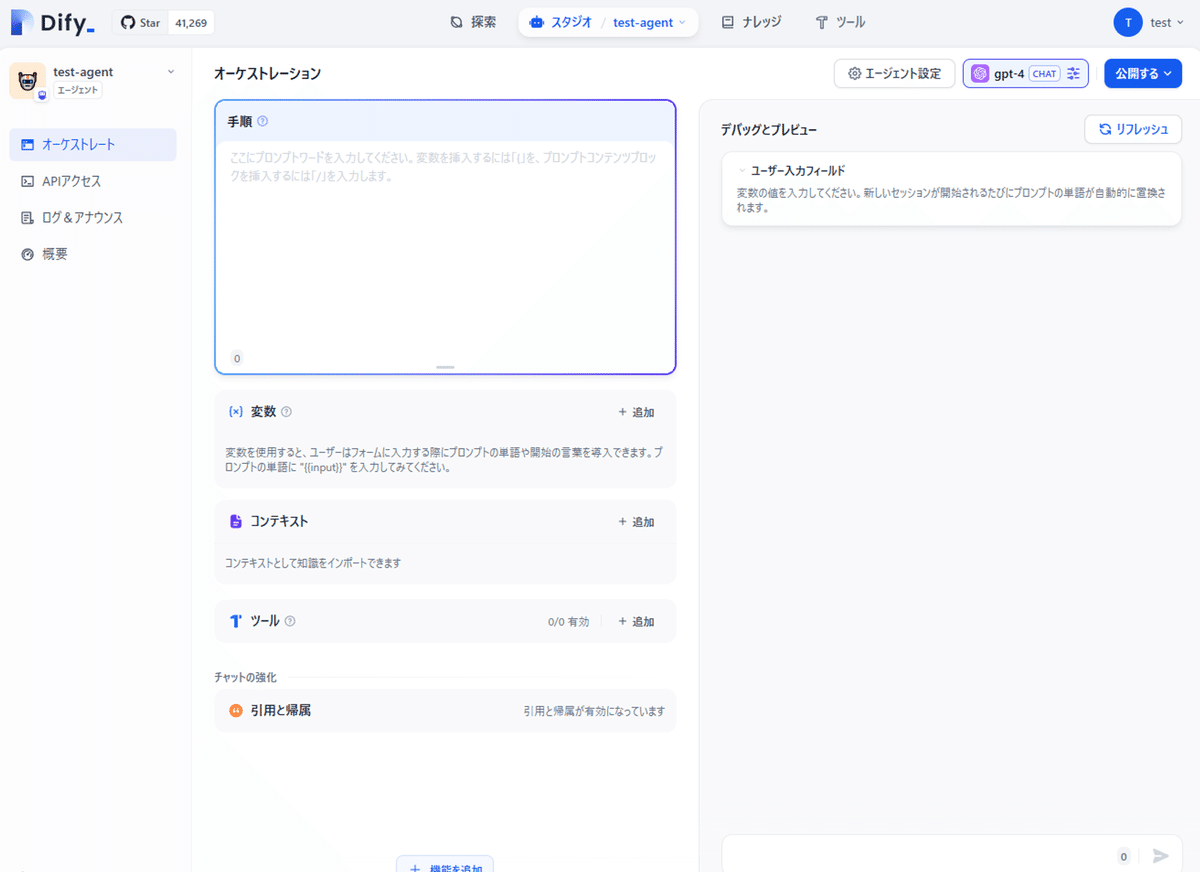Image resolution: width=1200 pixels, height=872 pixels.
Task: Click the send arrow in the chat box
Action: tap(1161, 856)
